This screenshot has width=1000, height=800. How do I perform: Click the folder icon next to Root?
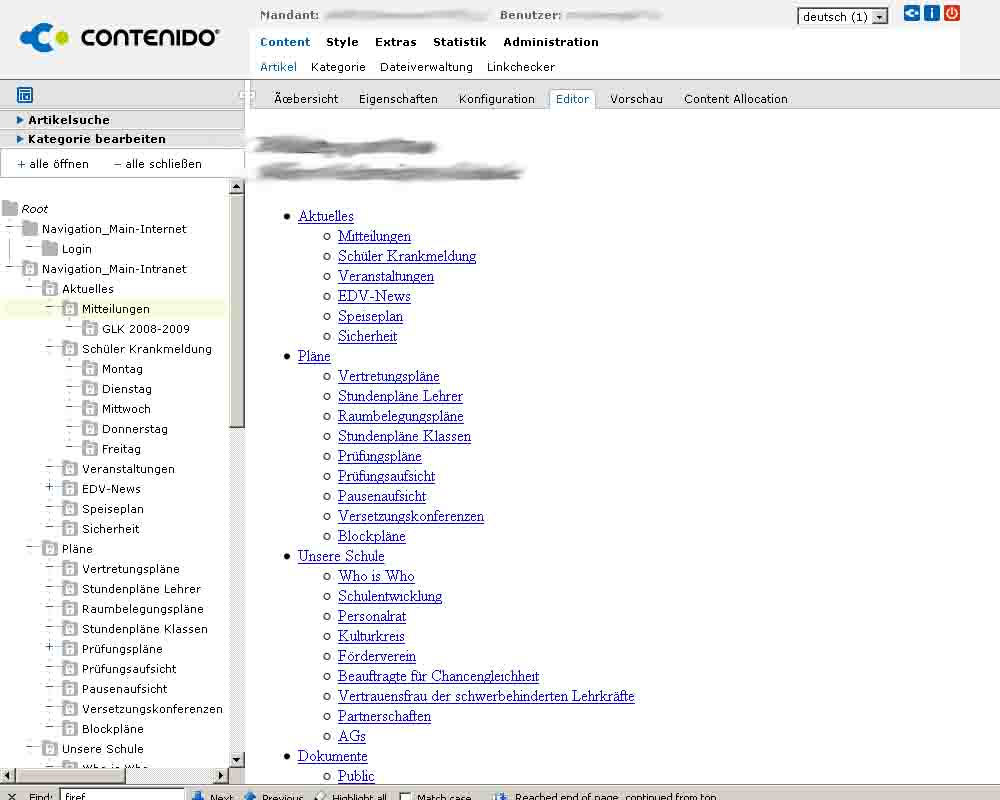click(10, 209)
